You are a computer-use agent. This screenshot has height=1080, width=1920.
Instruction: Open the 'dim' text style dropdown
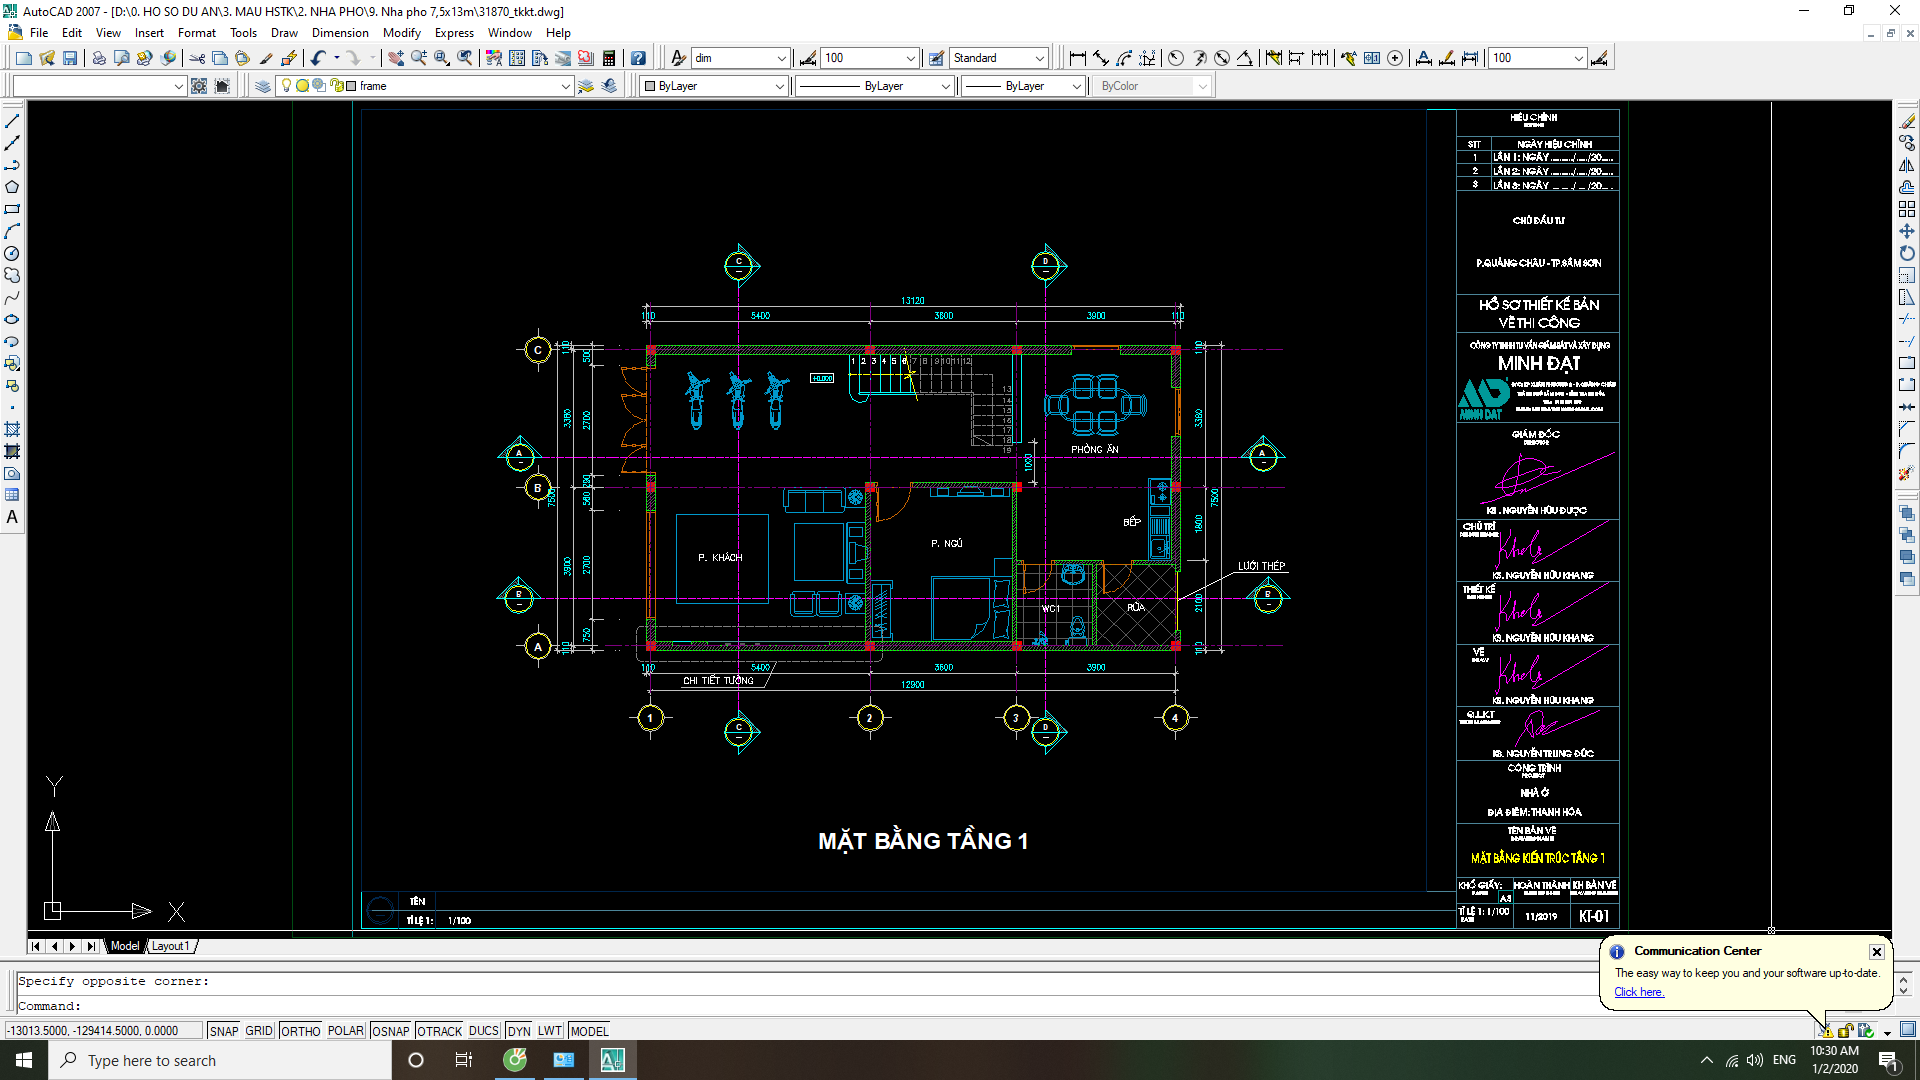click(782, 58)
